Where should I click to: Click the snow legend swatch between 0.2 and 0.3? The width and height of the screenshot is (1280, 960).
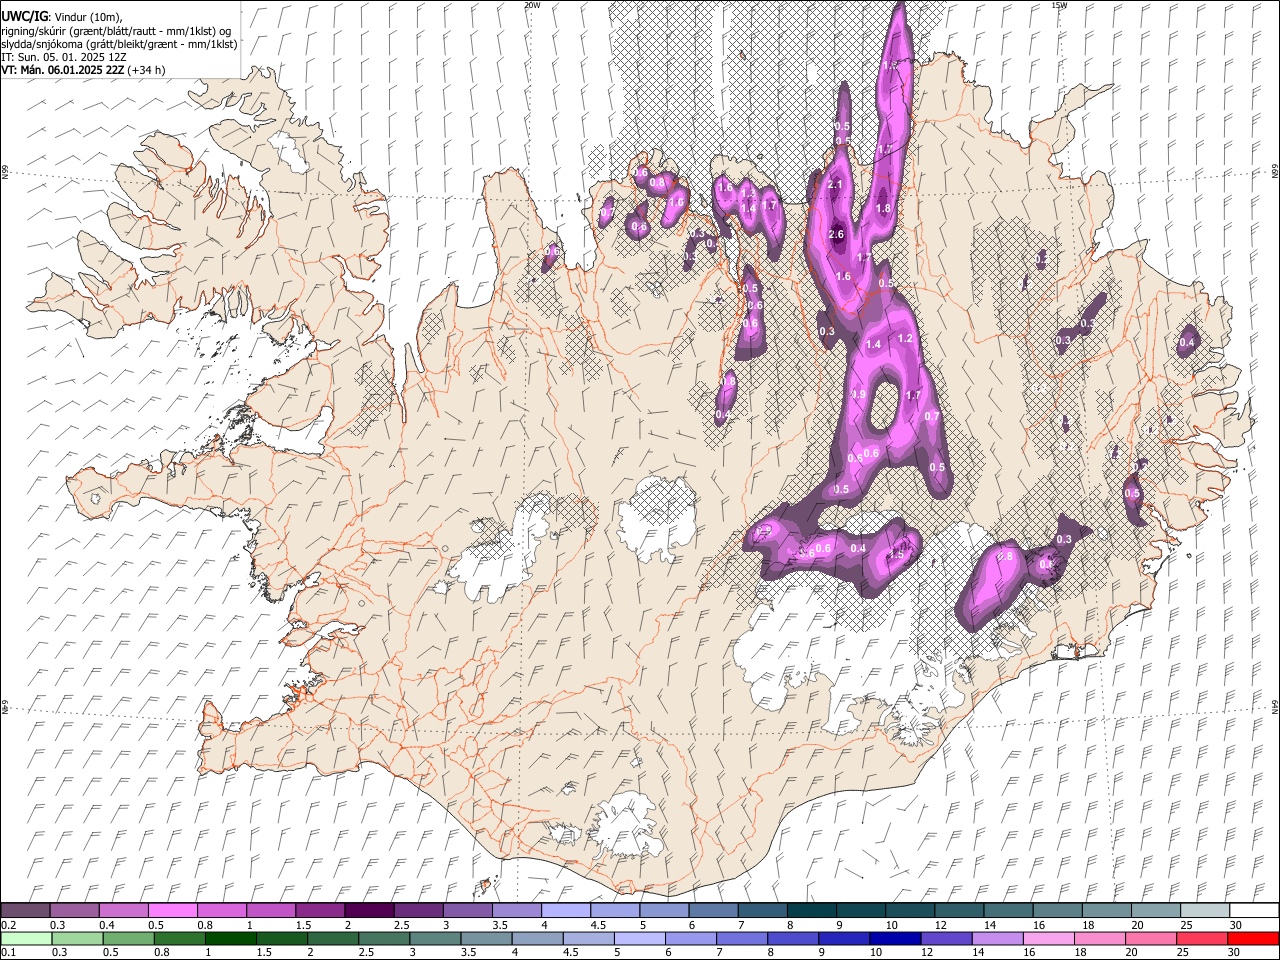[26, 911]
